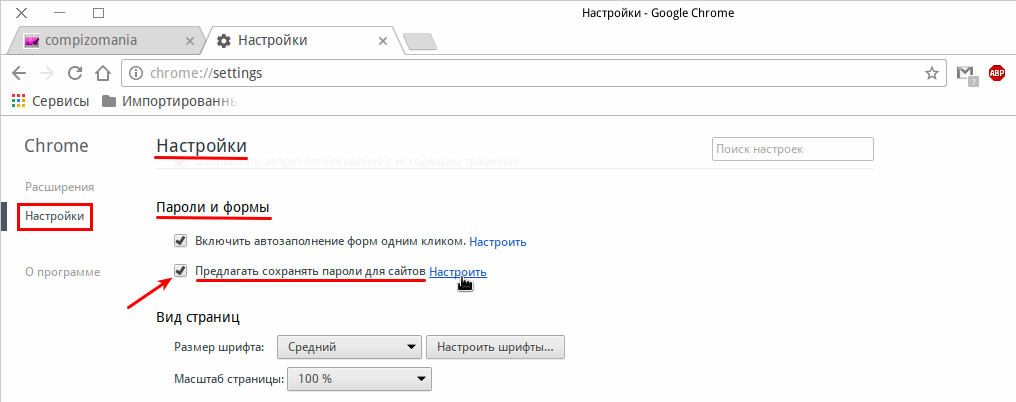Close the compizomania tab
Viewport: 1016px width, 402px height.
click(190, 41)
